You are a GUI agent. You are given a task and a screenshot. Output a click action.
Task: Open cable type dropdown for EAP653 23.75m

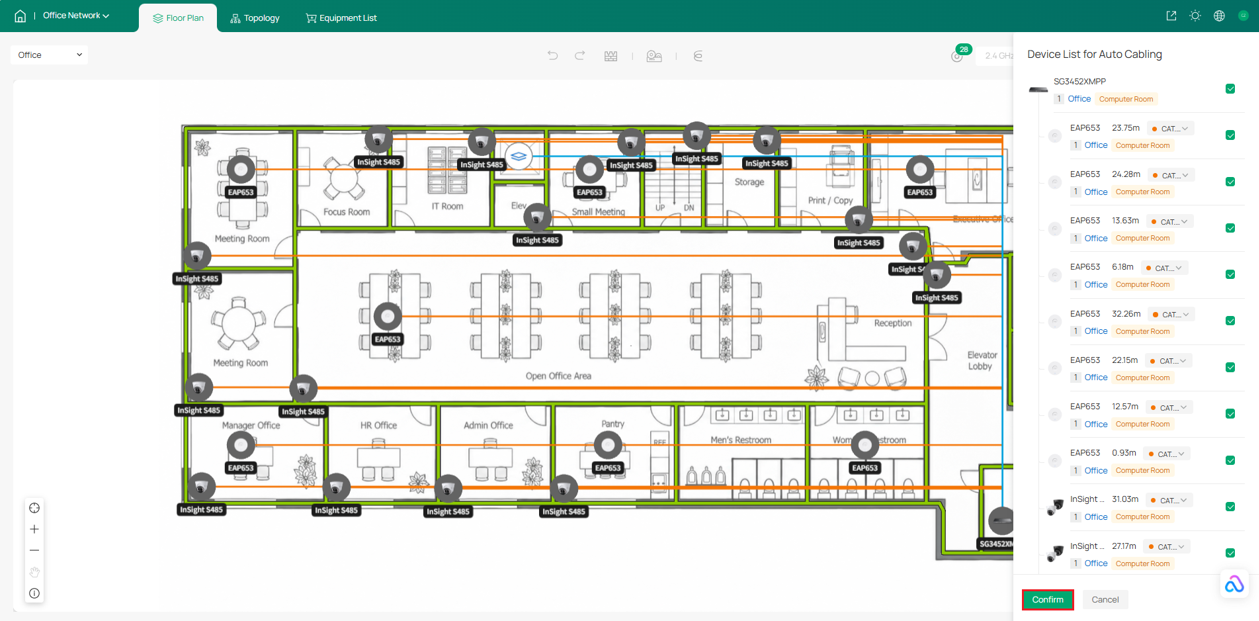click(1170, 128)
